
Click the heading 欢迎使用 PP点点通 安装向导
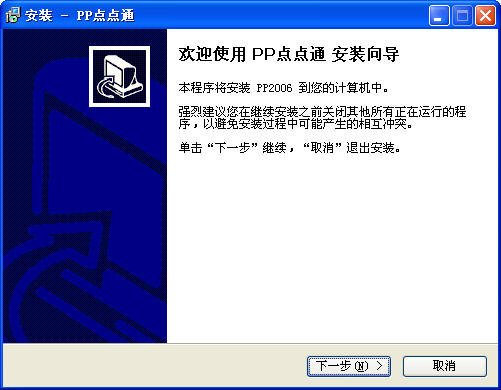pyautogui.click(x=289, y=54)
